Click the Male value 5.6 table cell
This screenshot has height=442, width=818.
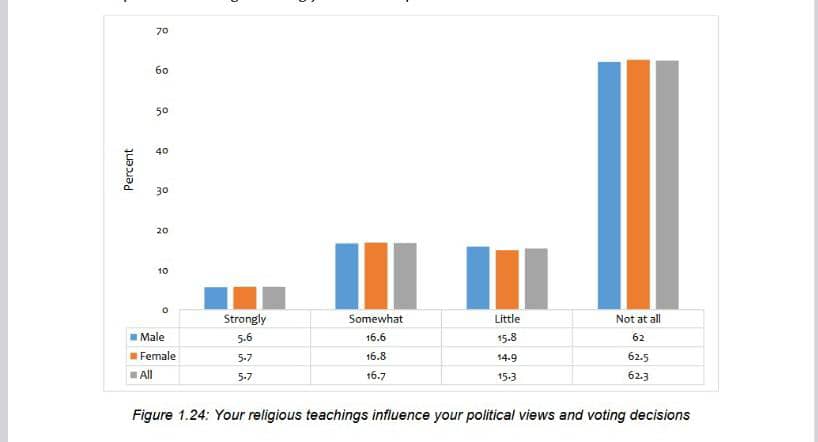click(x=245, y=338)
